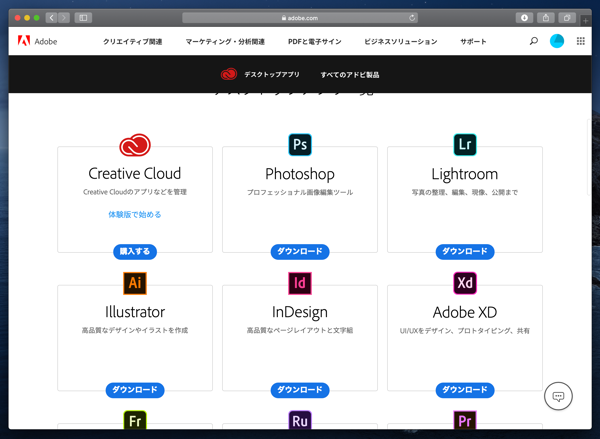Image resolution: width=600 pixels, height=439 pixels.
Task: Click the Premiere Pro Pr icon
Action: click(x=465, y=419)
